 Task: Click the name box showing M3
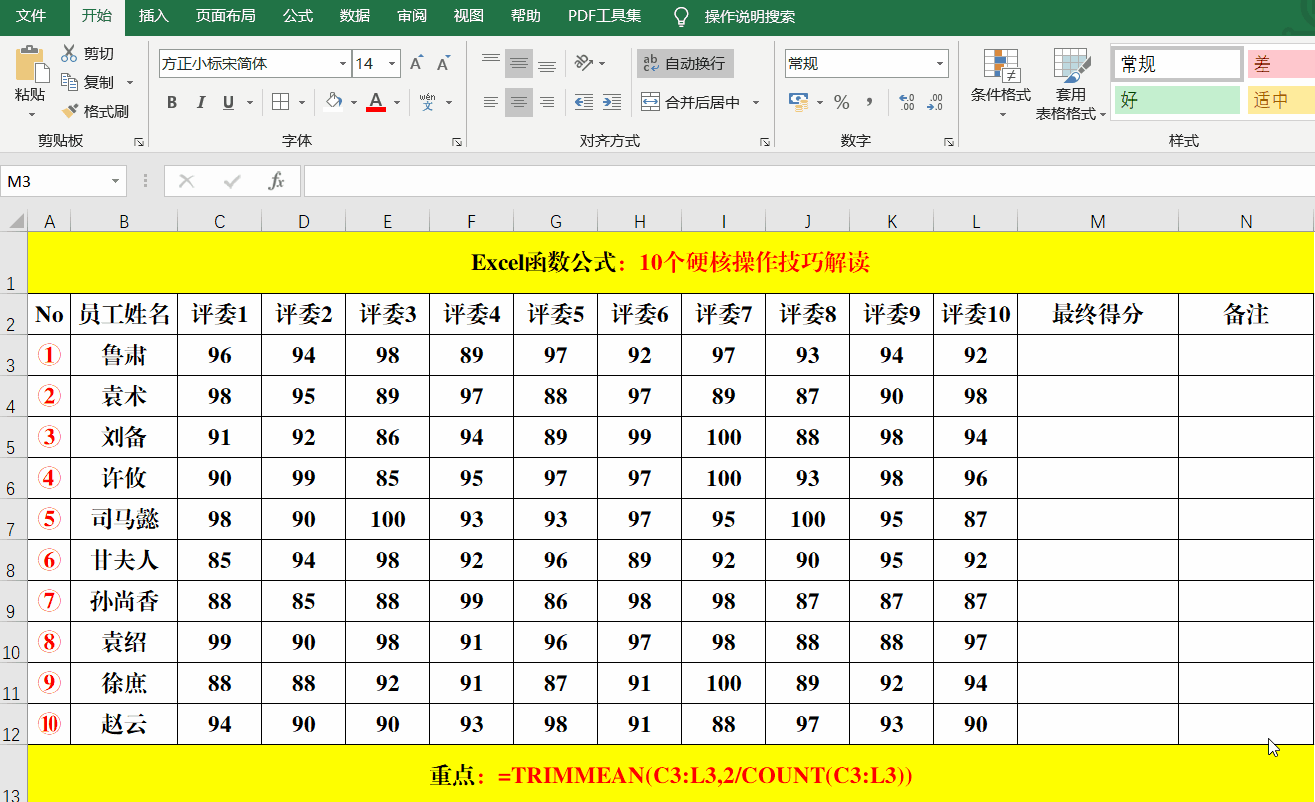tap(56, 180)
